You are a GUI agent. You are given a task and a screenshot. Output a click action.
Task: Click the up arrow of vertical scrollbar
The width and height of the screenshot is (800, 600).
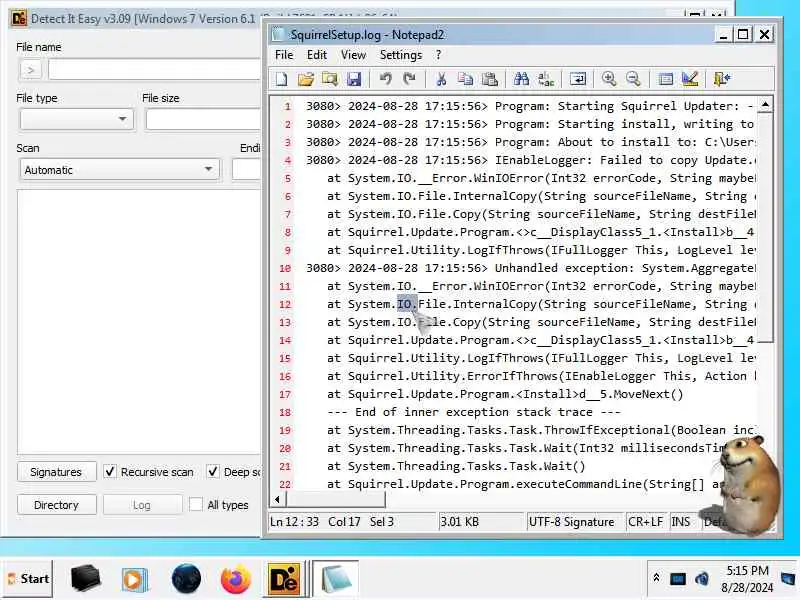765,105
